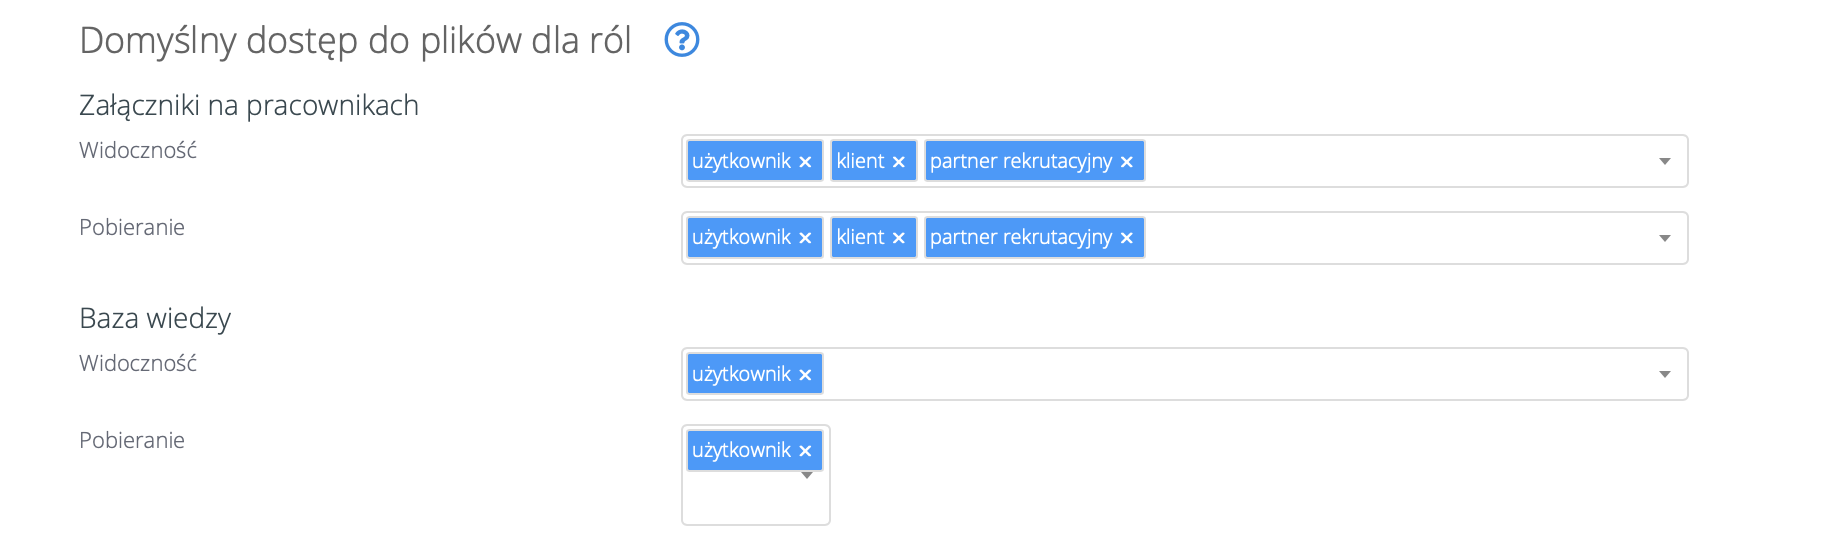Select the klient tag in attachments Widoczność
The height and width of the screenshot is (538, 1832).
point(860,161)
